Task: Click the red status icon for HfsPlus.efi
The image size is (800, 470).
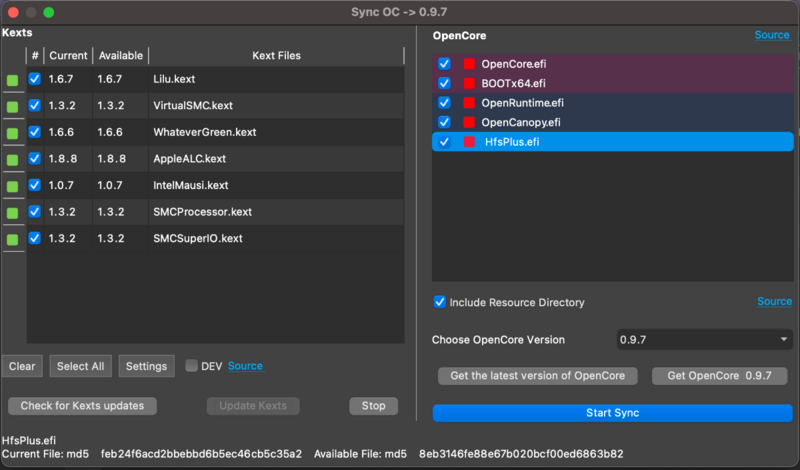Action: coord(469,142)
